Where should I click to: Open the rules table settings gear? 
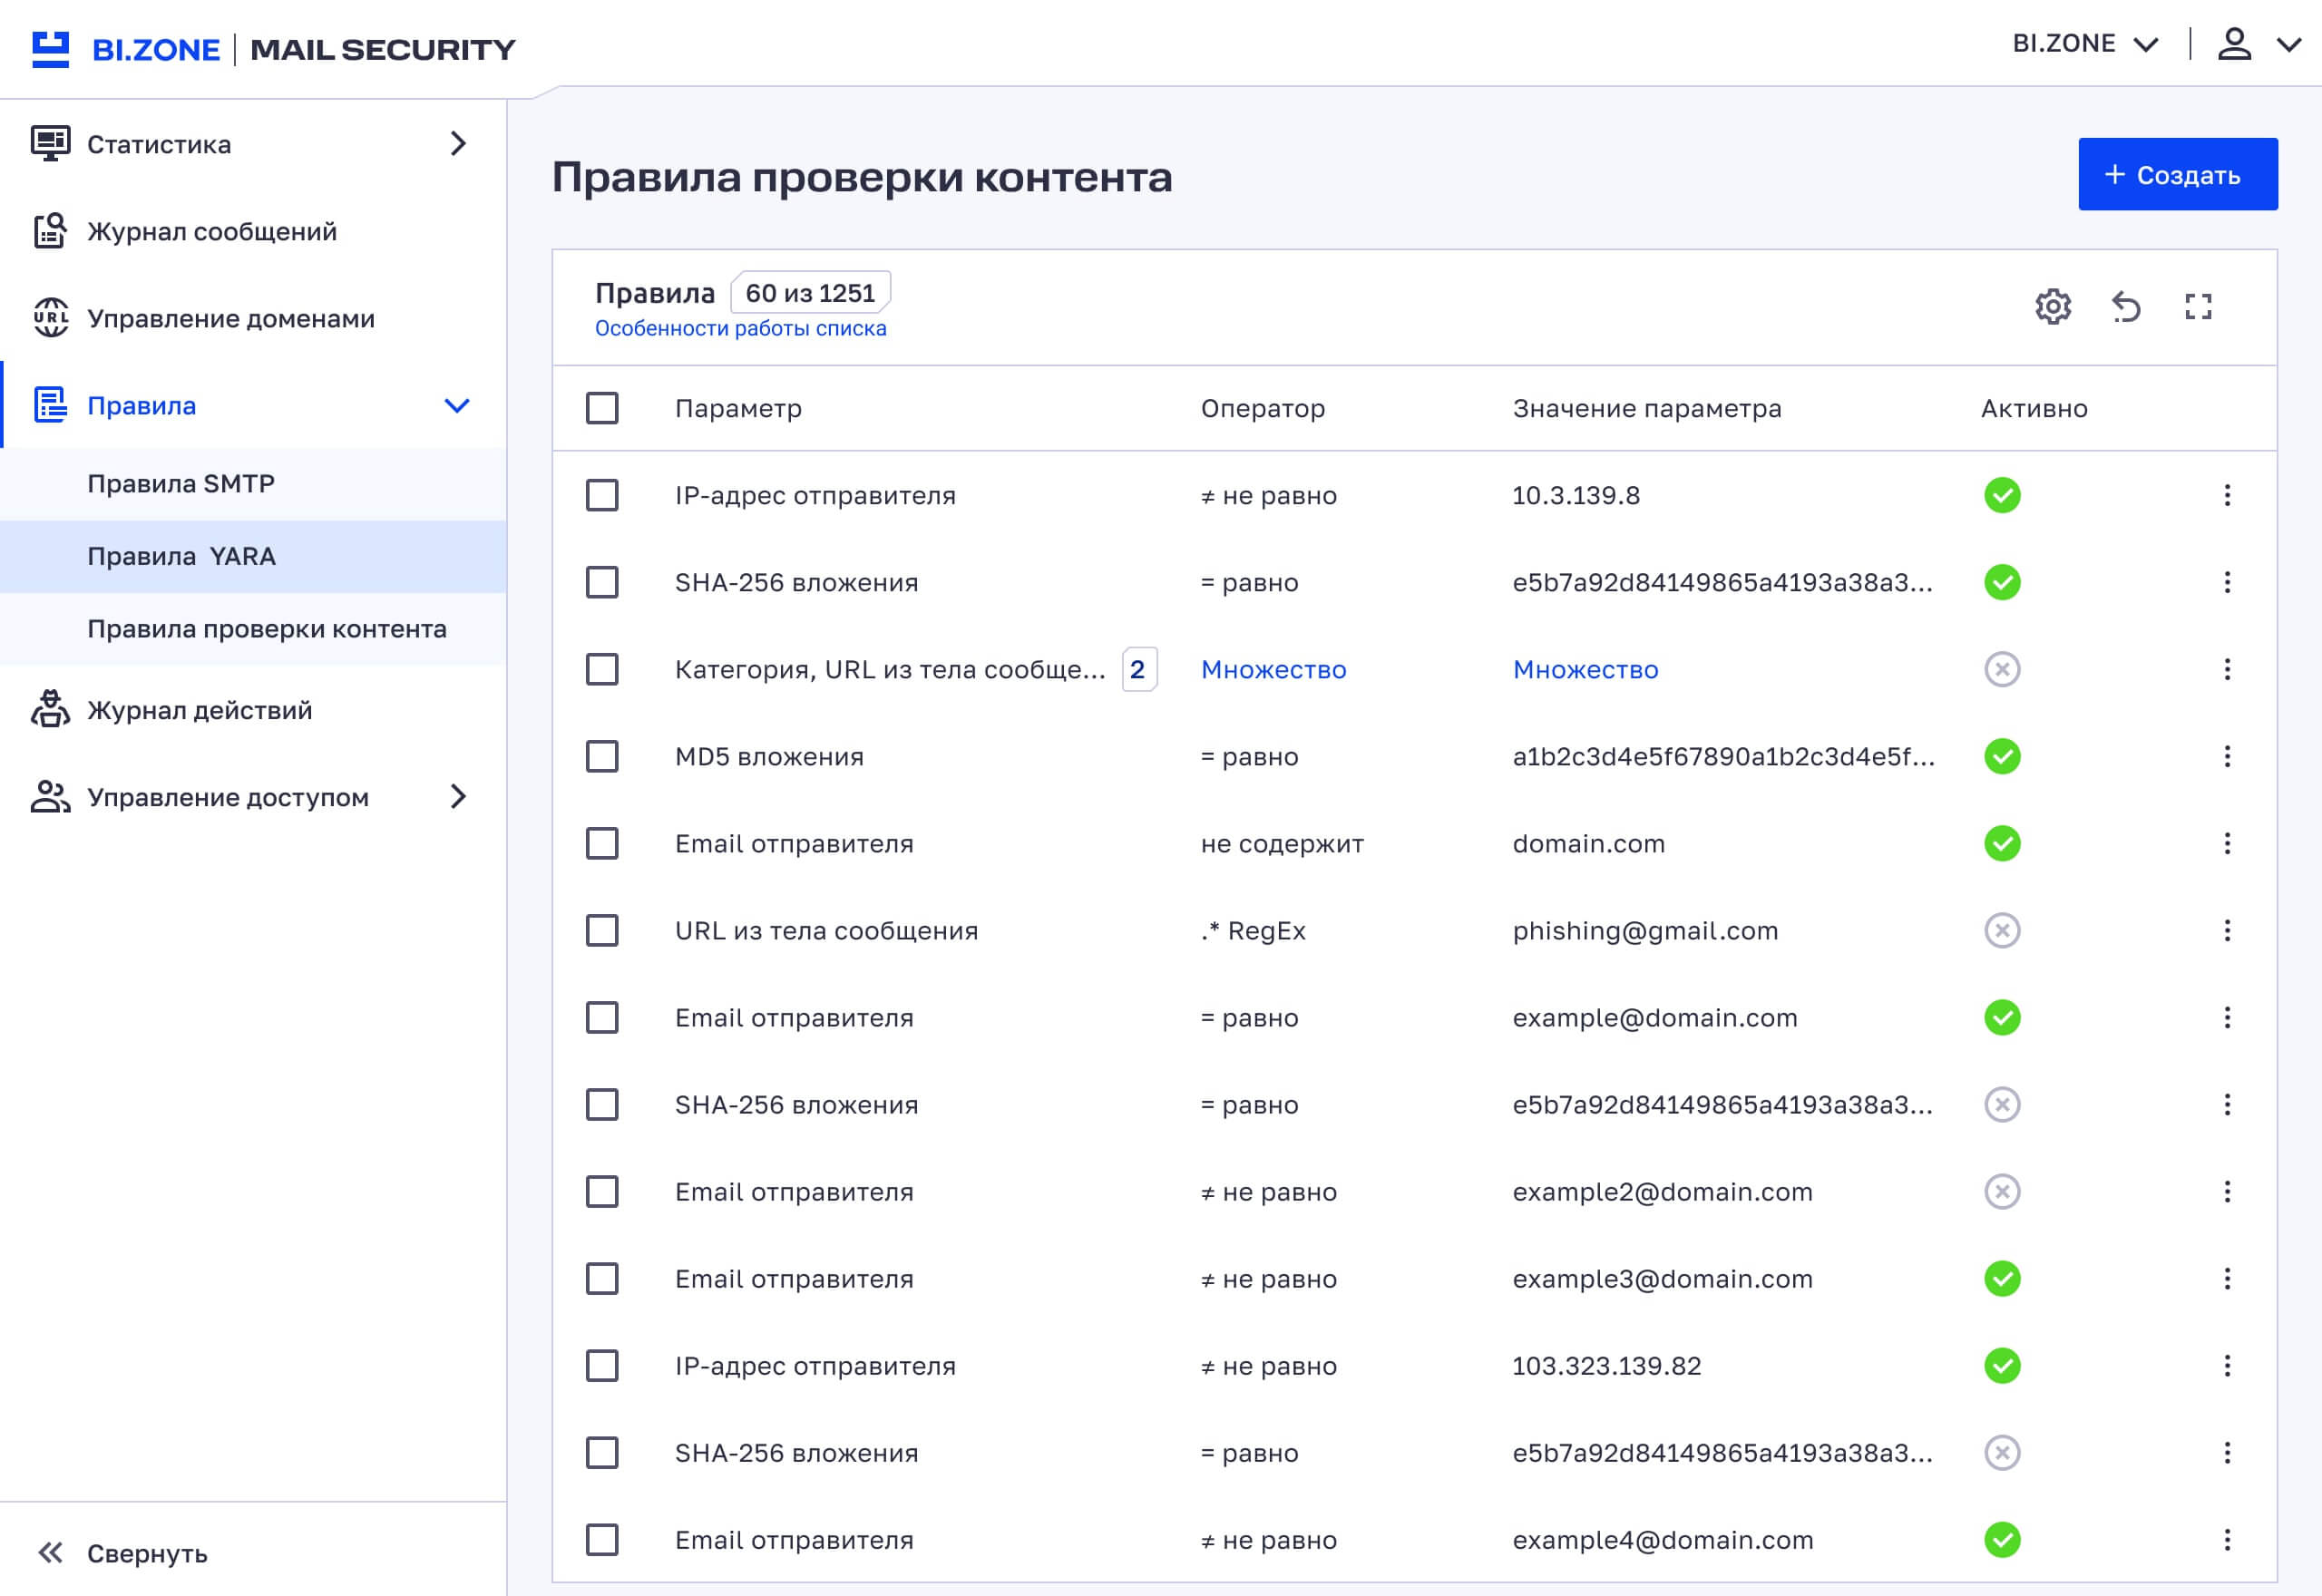2052,307
